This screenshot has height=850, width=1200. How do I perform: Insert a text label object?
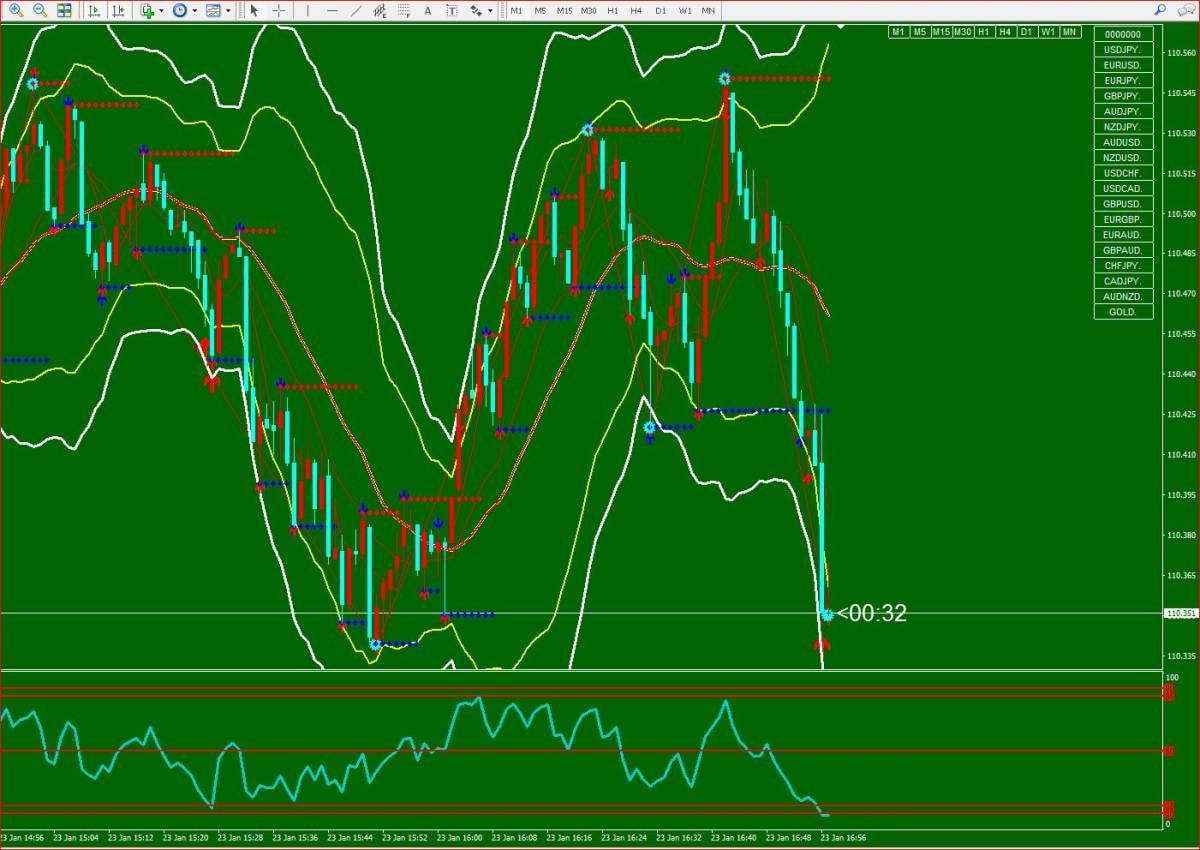451,10
